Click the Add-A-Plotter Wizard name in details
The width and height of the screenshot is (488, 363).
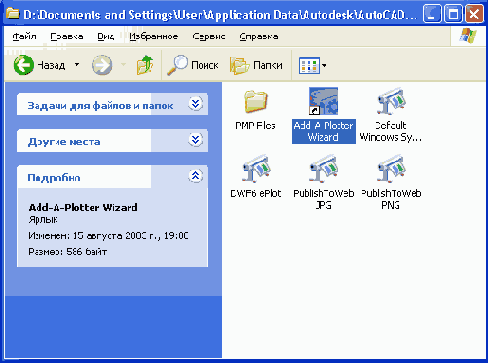coord(83,207)
